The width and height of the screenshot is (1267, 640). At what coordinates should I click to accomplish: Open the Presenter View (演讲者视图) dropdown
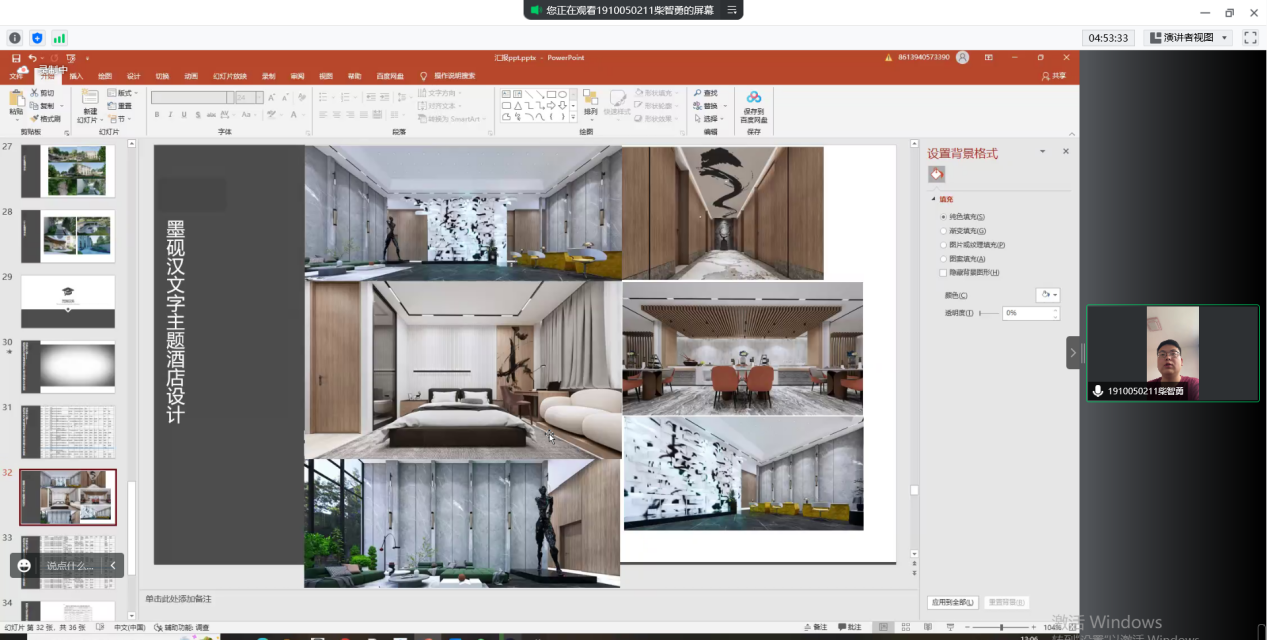[1188, 37]
